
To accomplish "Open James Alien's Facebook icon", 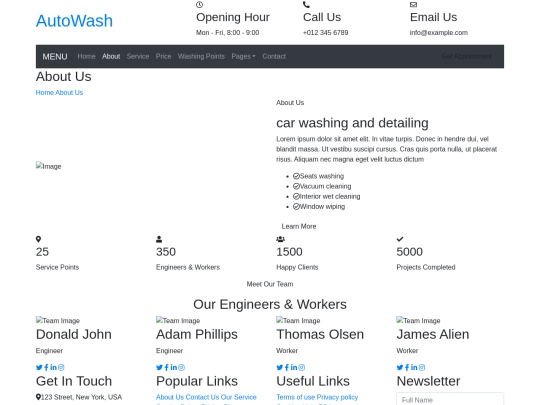I will pyautogui.click(x=407, y=367).
